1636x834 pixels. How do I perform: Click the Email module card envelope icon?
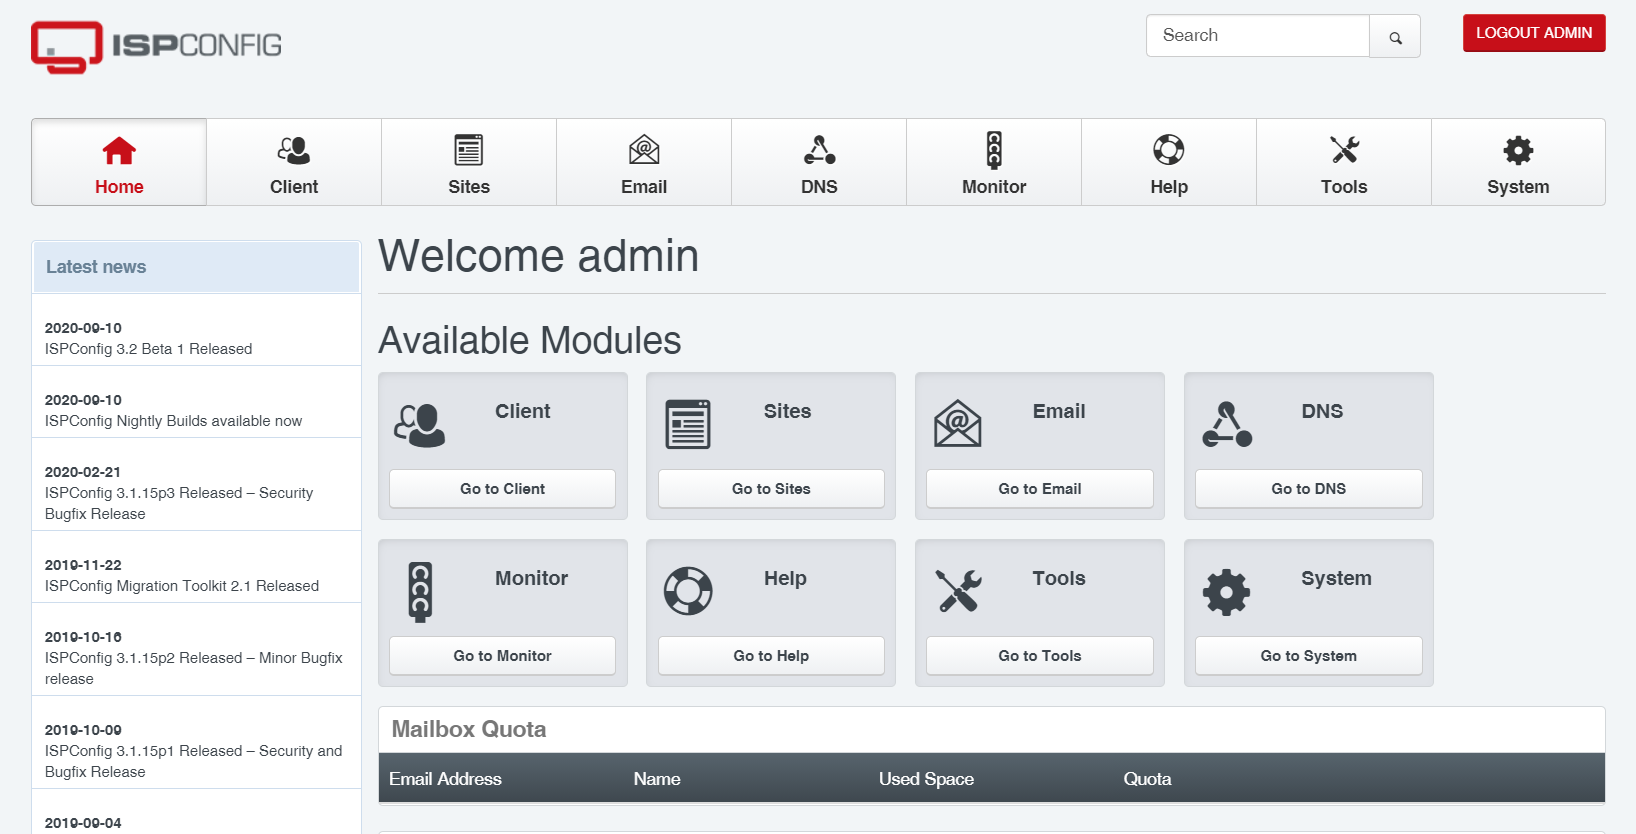[x=958, y=424]
